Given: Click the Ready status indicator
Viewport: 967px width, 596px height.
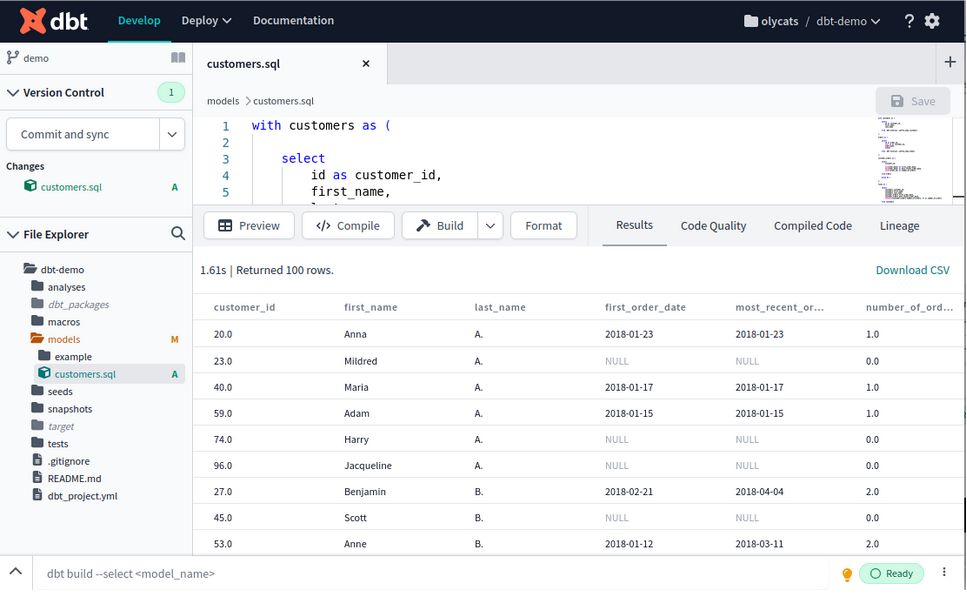Looking at the screenshot, I should (891, 574).
